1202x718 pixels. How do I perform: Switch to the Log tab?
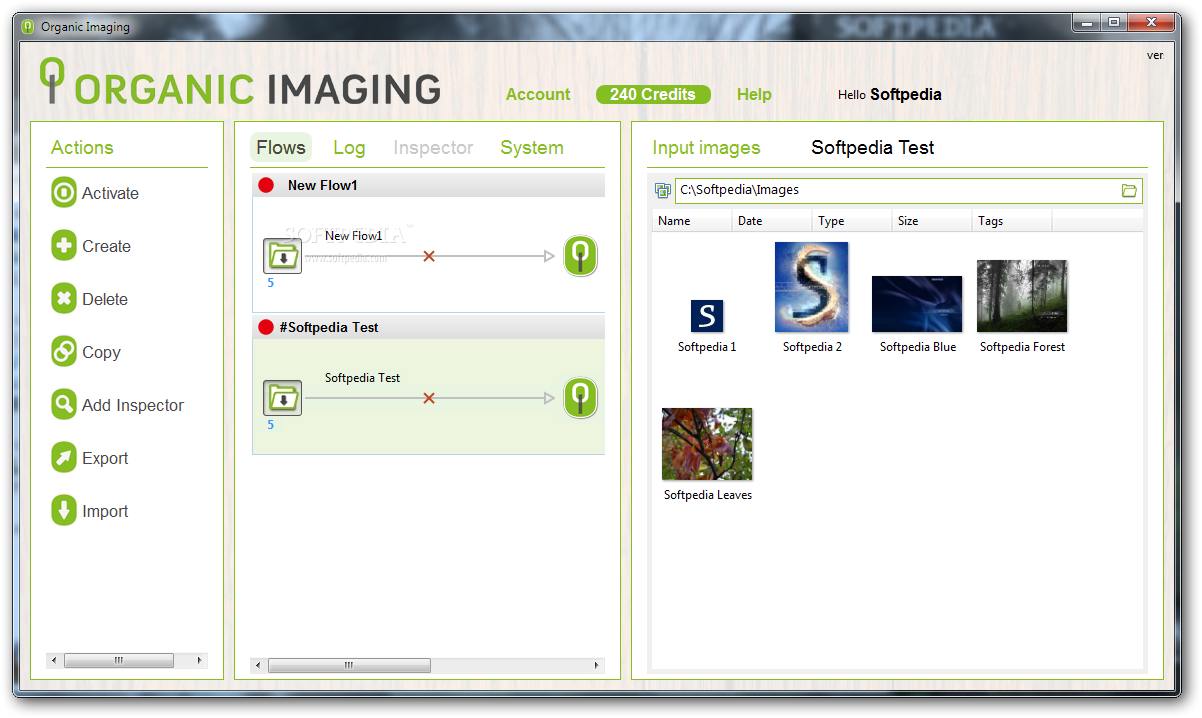point(349,148)
